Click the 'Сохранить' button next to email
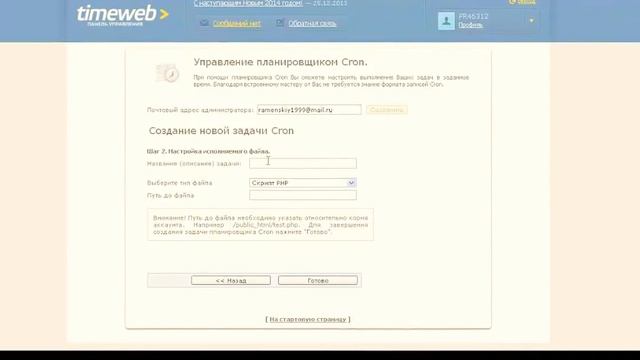This screenshot has width=640, height=360. tap(387, 110)
